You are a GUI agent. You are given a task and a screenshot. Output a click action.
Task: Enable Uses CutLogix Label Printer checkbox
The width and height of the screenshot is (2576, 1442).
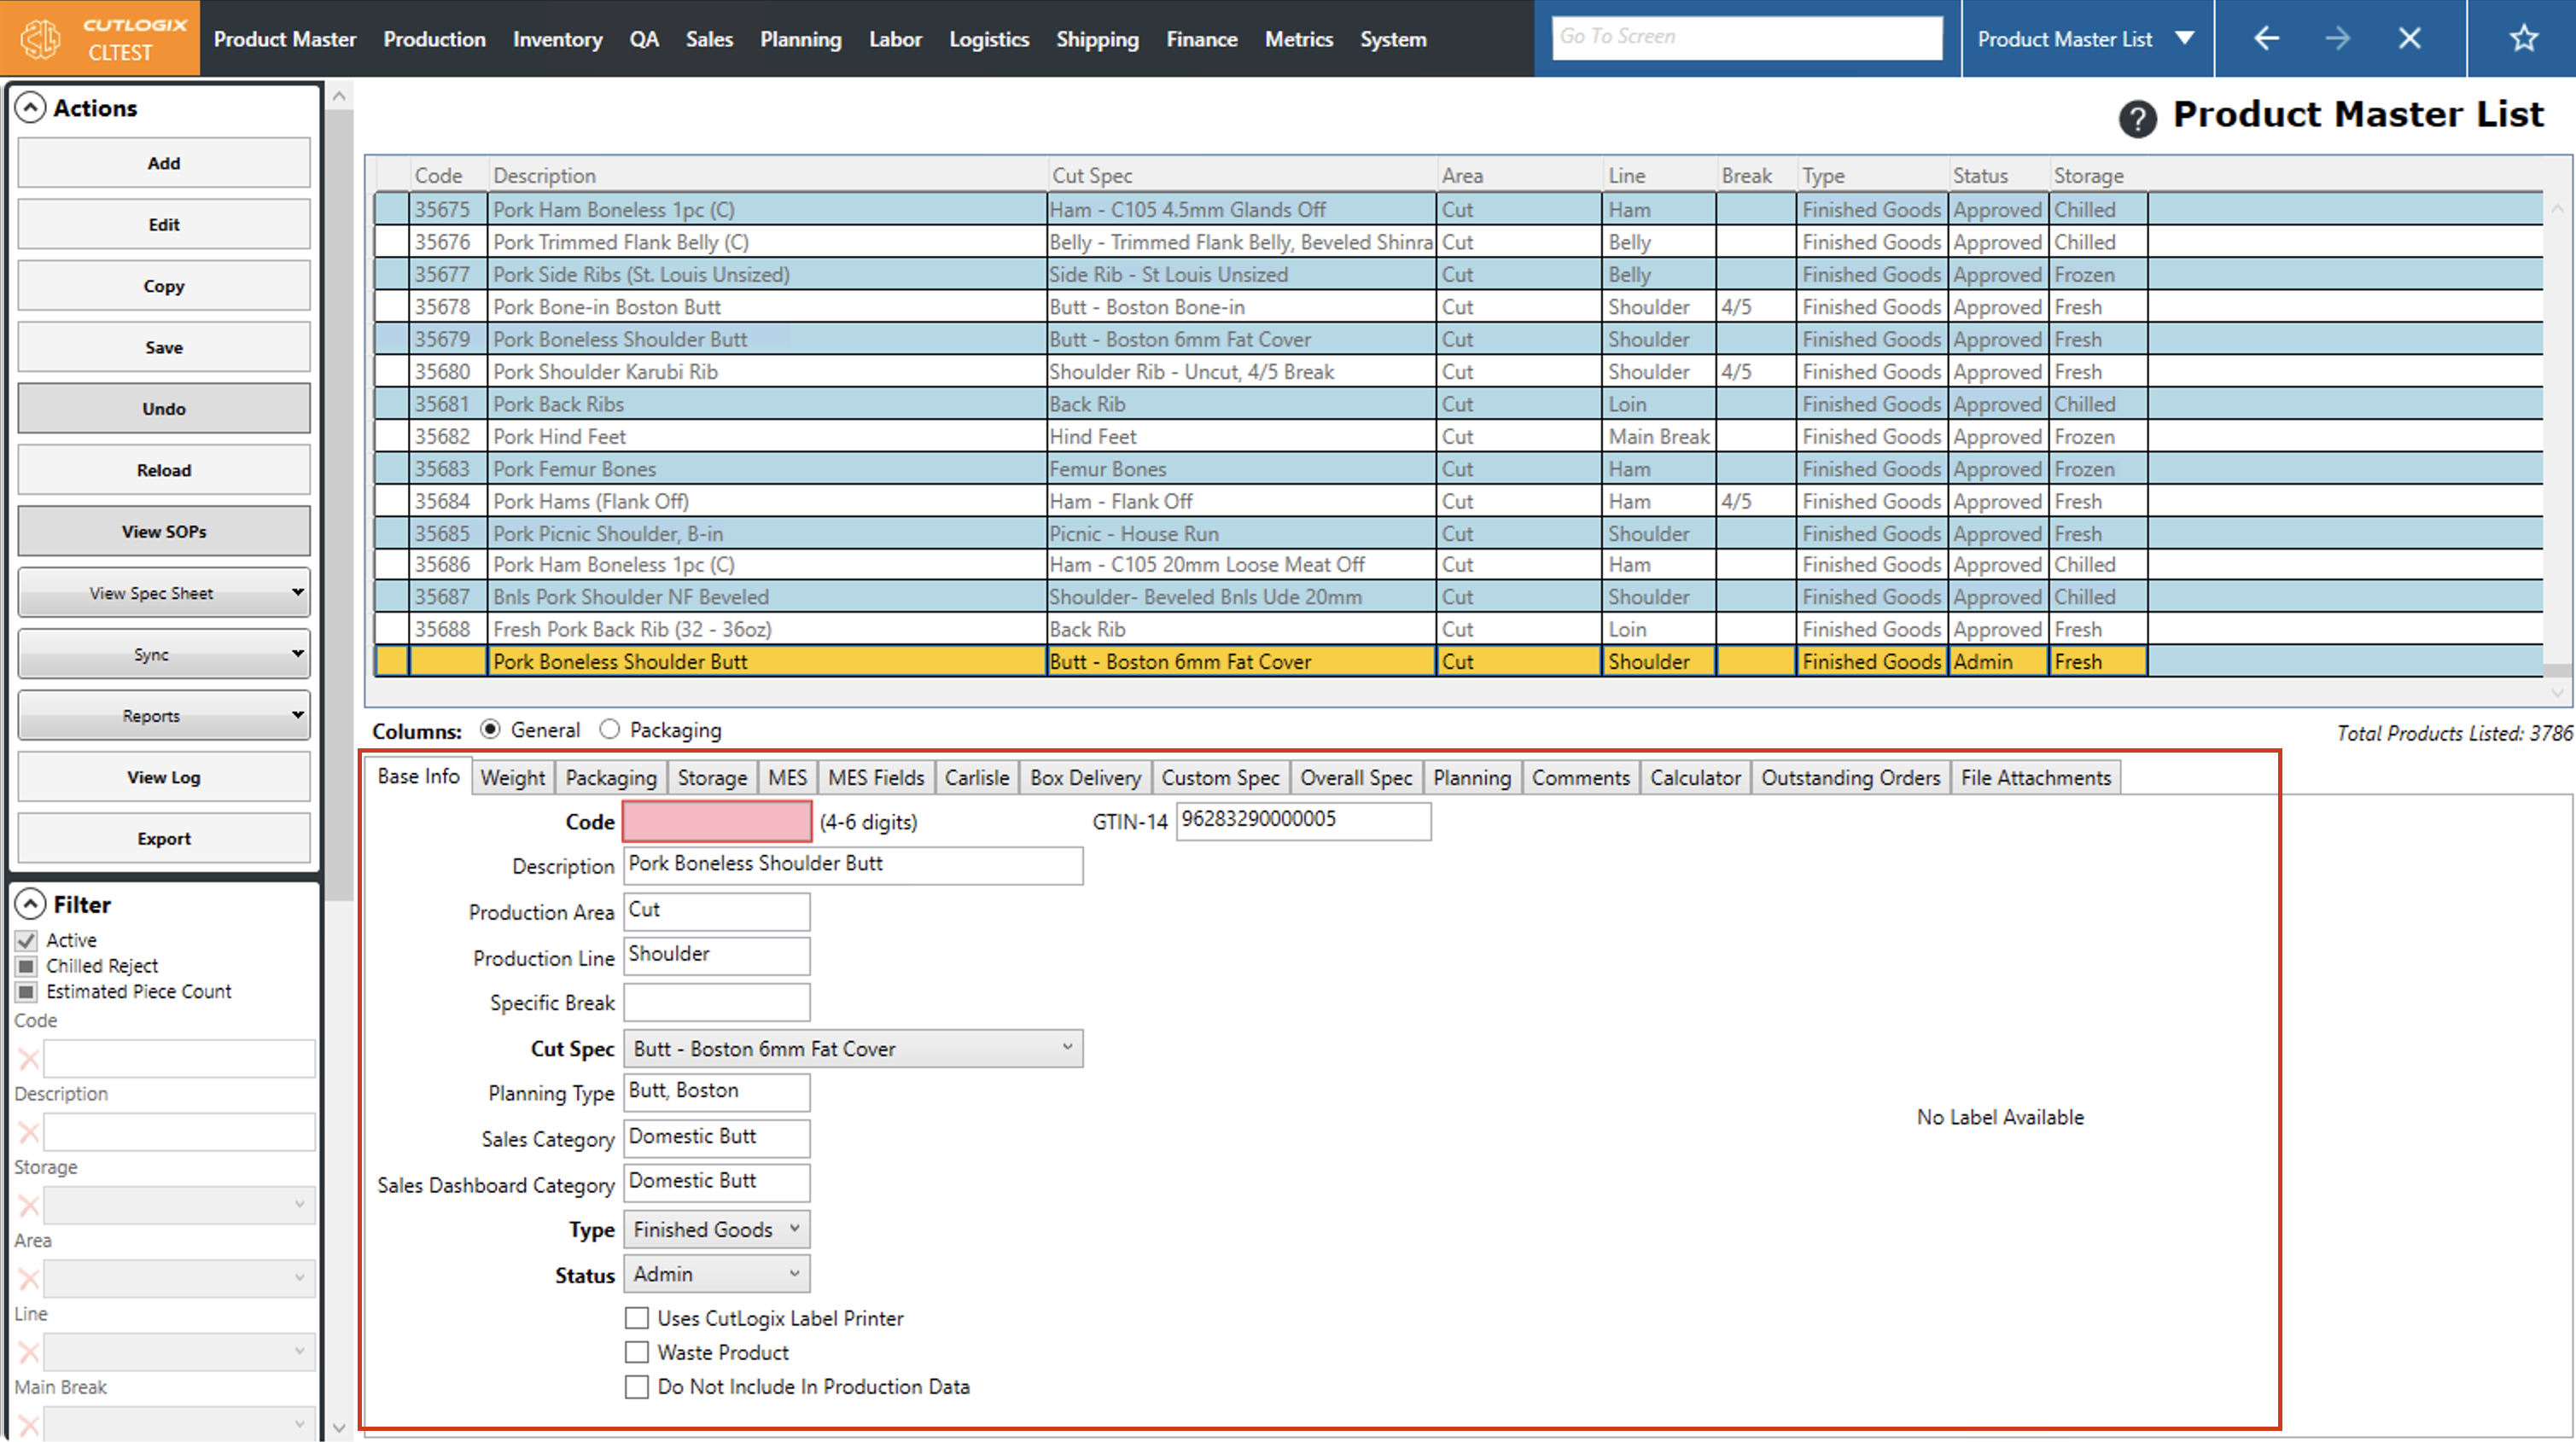point(637,1318)
